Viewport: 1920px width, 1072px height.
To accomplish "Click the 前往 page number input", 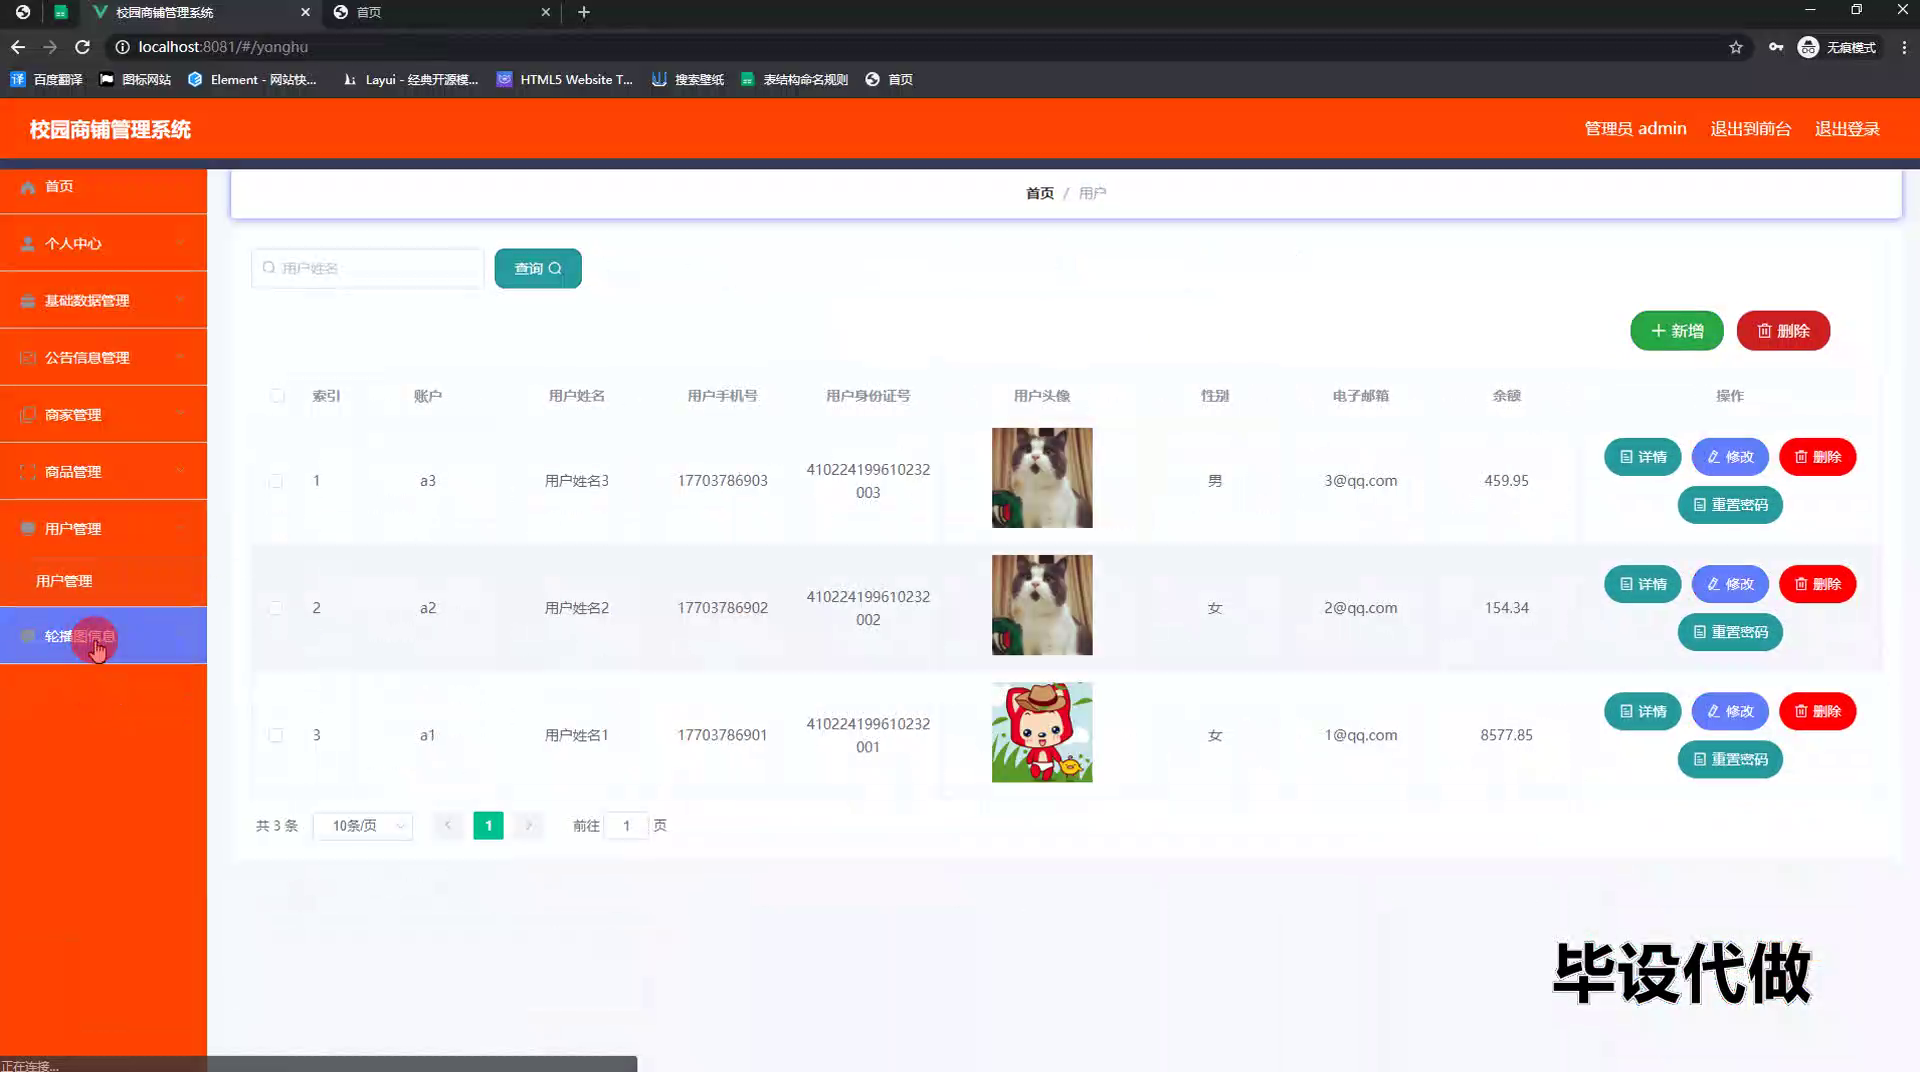I will [627, 826].
